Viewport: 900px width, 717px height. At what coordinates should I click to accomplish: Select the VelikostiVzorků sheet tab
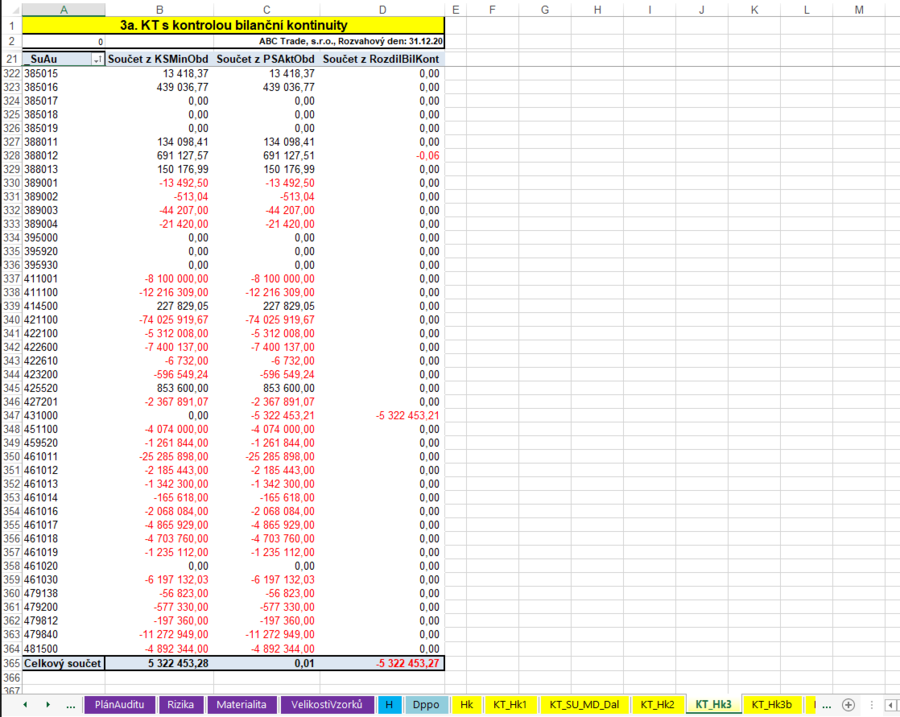(x=327, y=704)
